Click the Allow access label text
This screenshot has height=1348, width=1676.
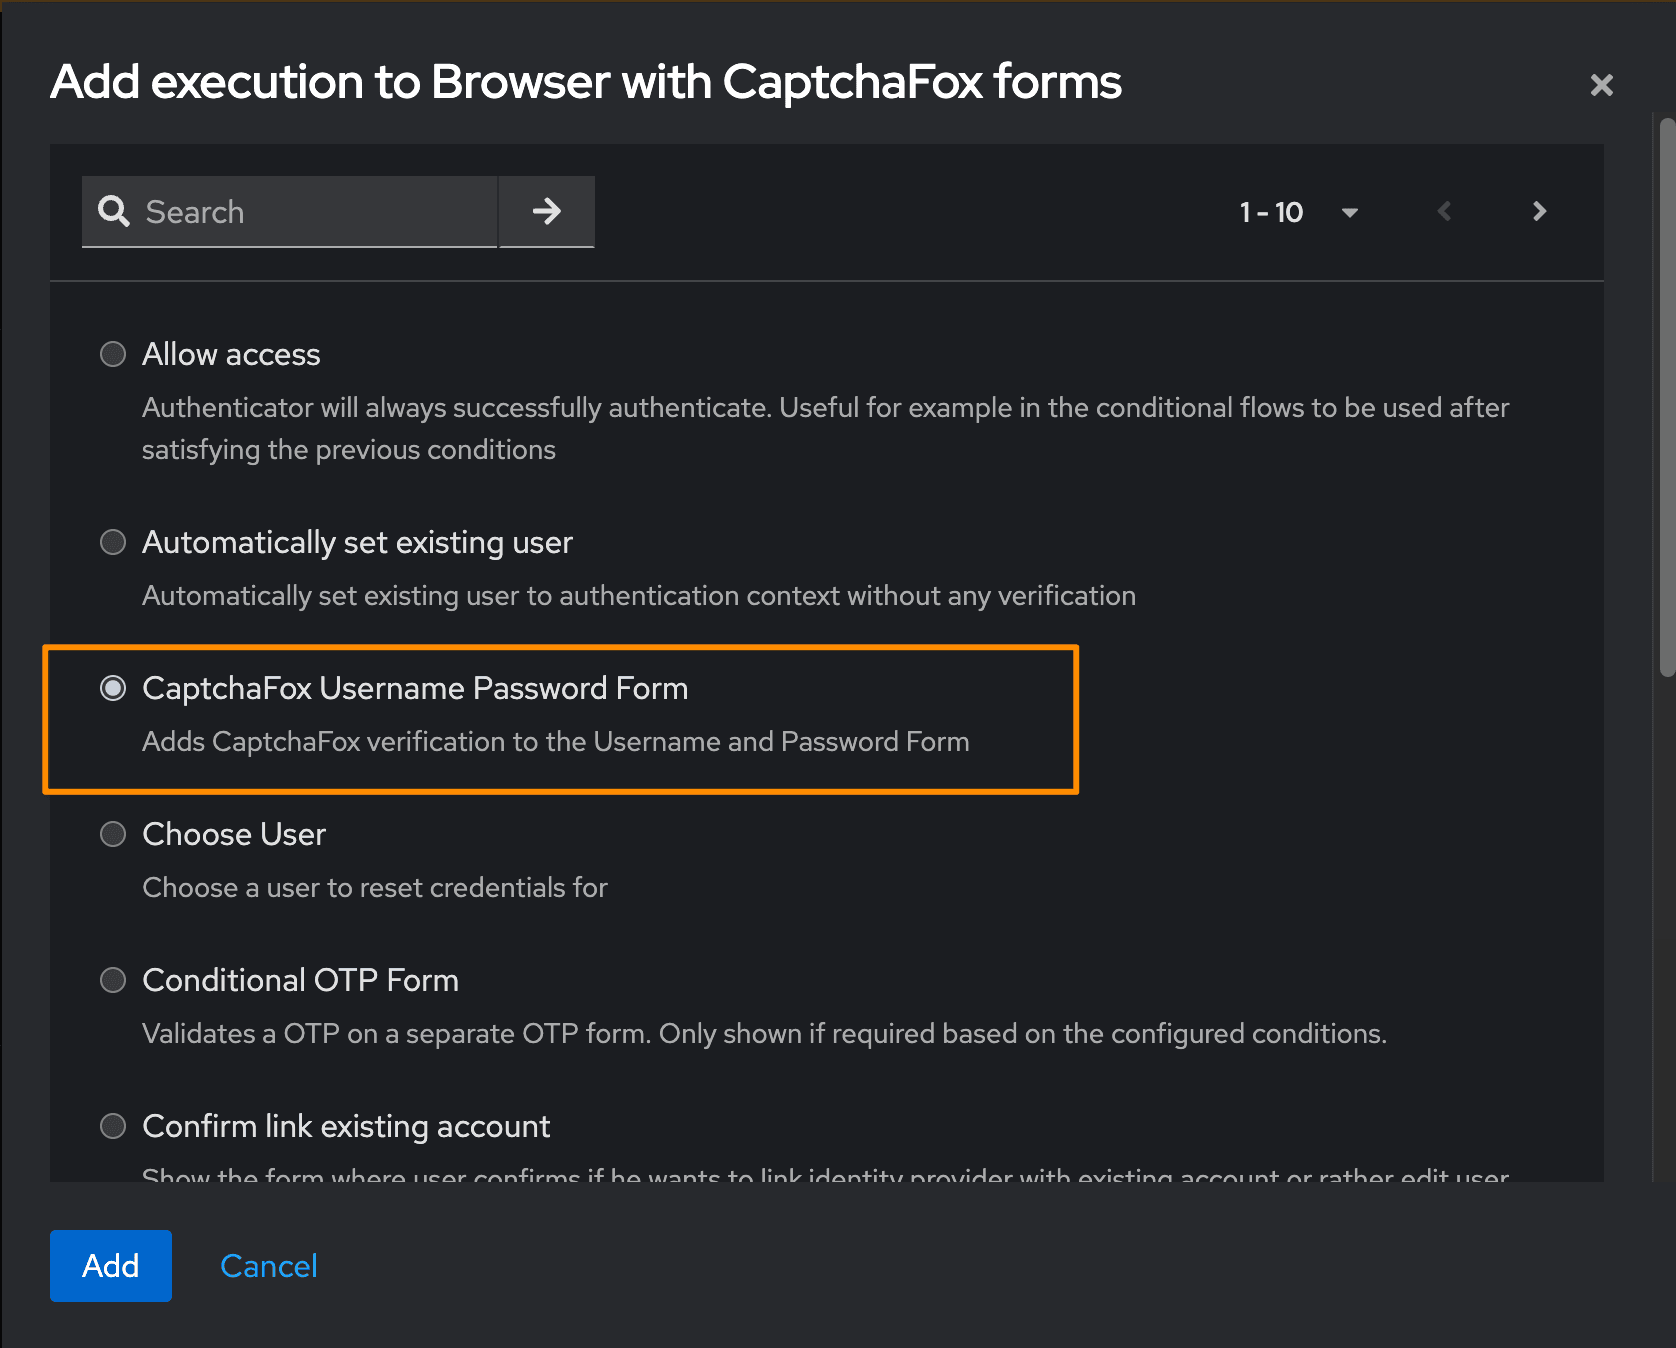click(231, 354)
